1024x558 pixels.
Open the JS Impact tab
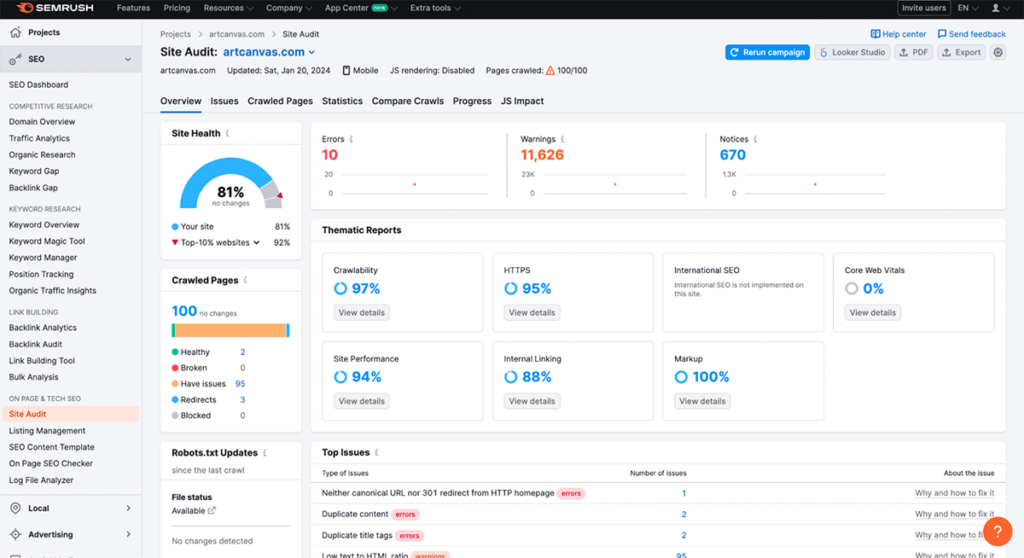click(x=522, y=101)
